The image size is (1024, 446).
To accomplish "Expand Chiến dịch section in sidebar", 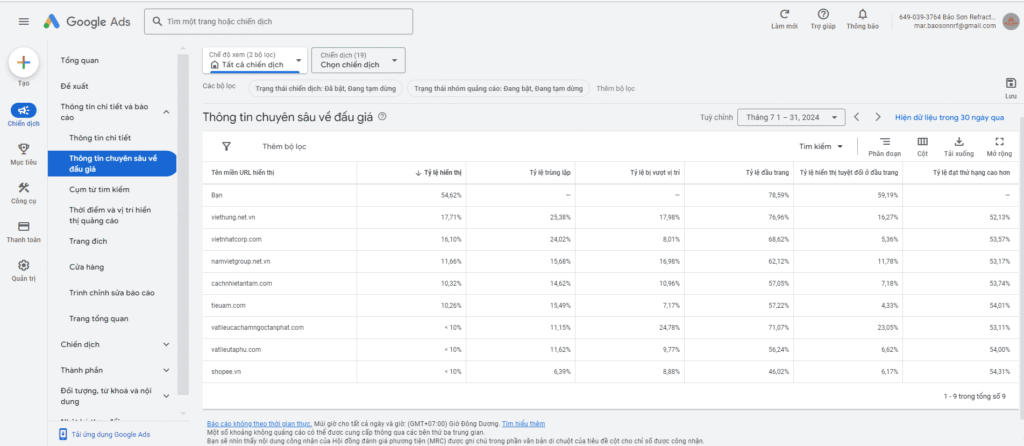I will 166,344.
